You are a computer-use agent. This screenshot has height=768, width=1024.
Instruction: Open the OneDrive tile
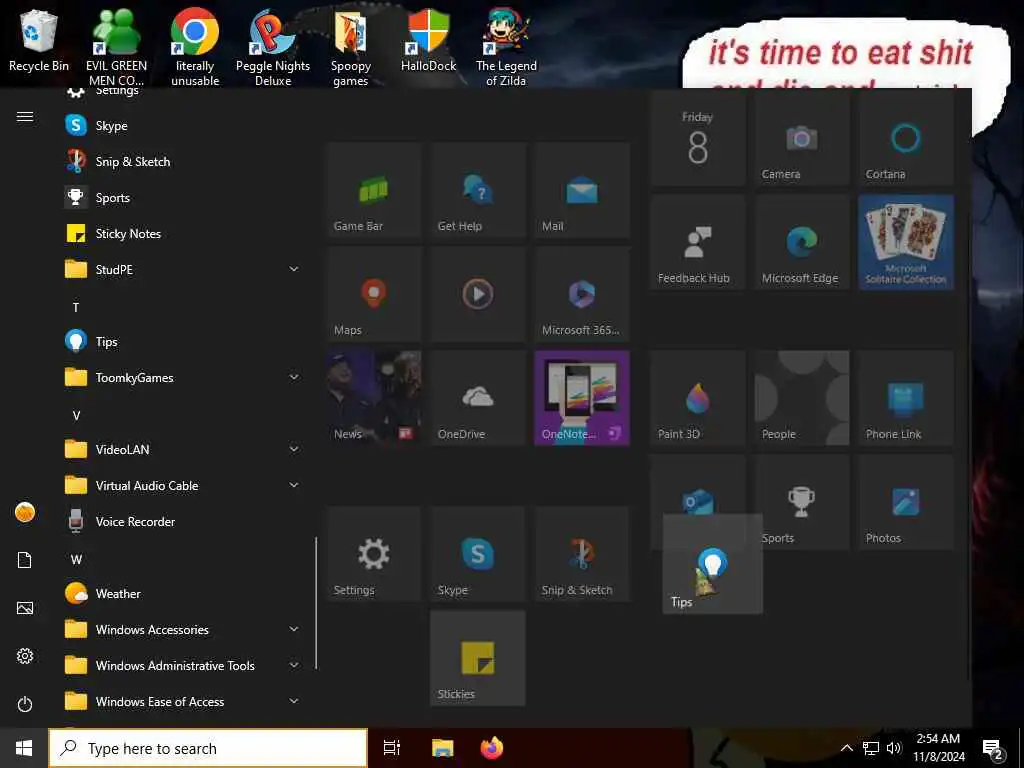(x=478, y=398)
